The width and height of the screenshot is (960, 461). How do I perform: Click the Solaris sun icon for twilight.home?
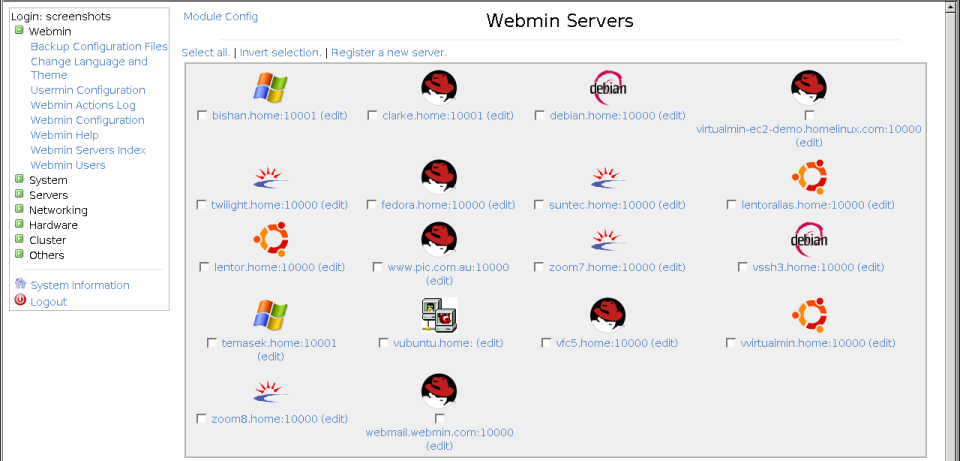coord(271,178)
